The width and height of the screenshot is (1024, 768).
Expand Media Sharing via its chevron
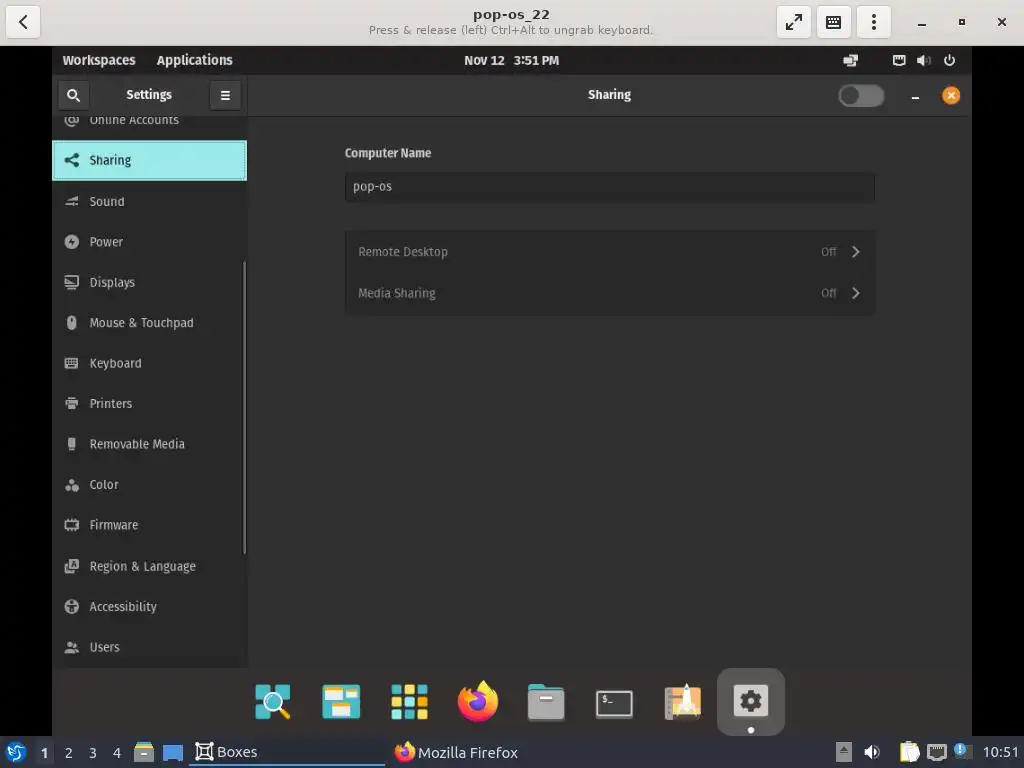coord(856,293)
